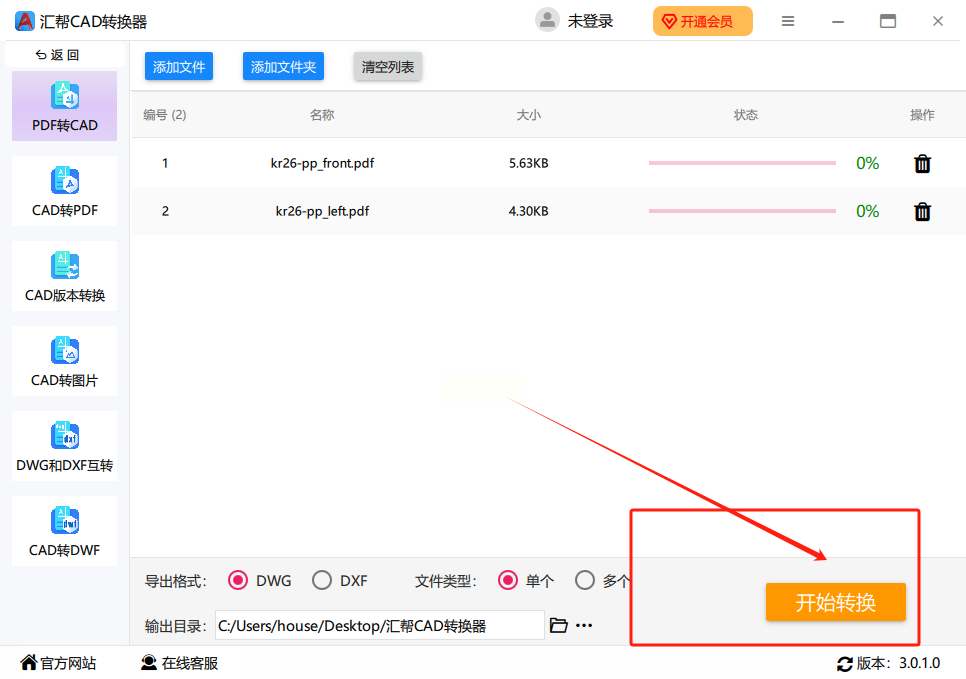Switch to CAD转PDF mode
This screenshot has height=679, width=966.
[x=65, y=191]
